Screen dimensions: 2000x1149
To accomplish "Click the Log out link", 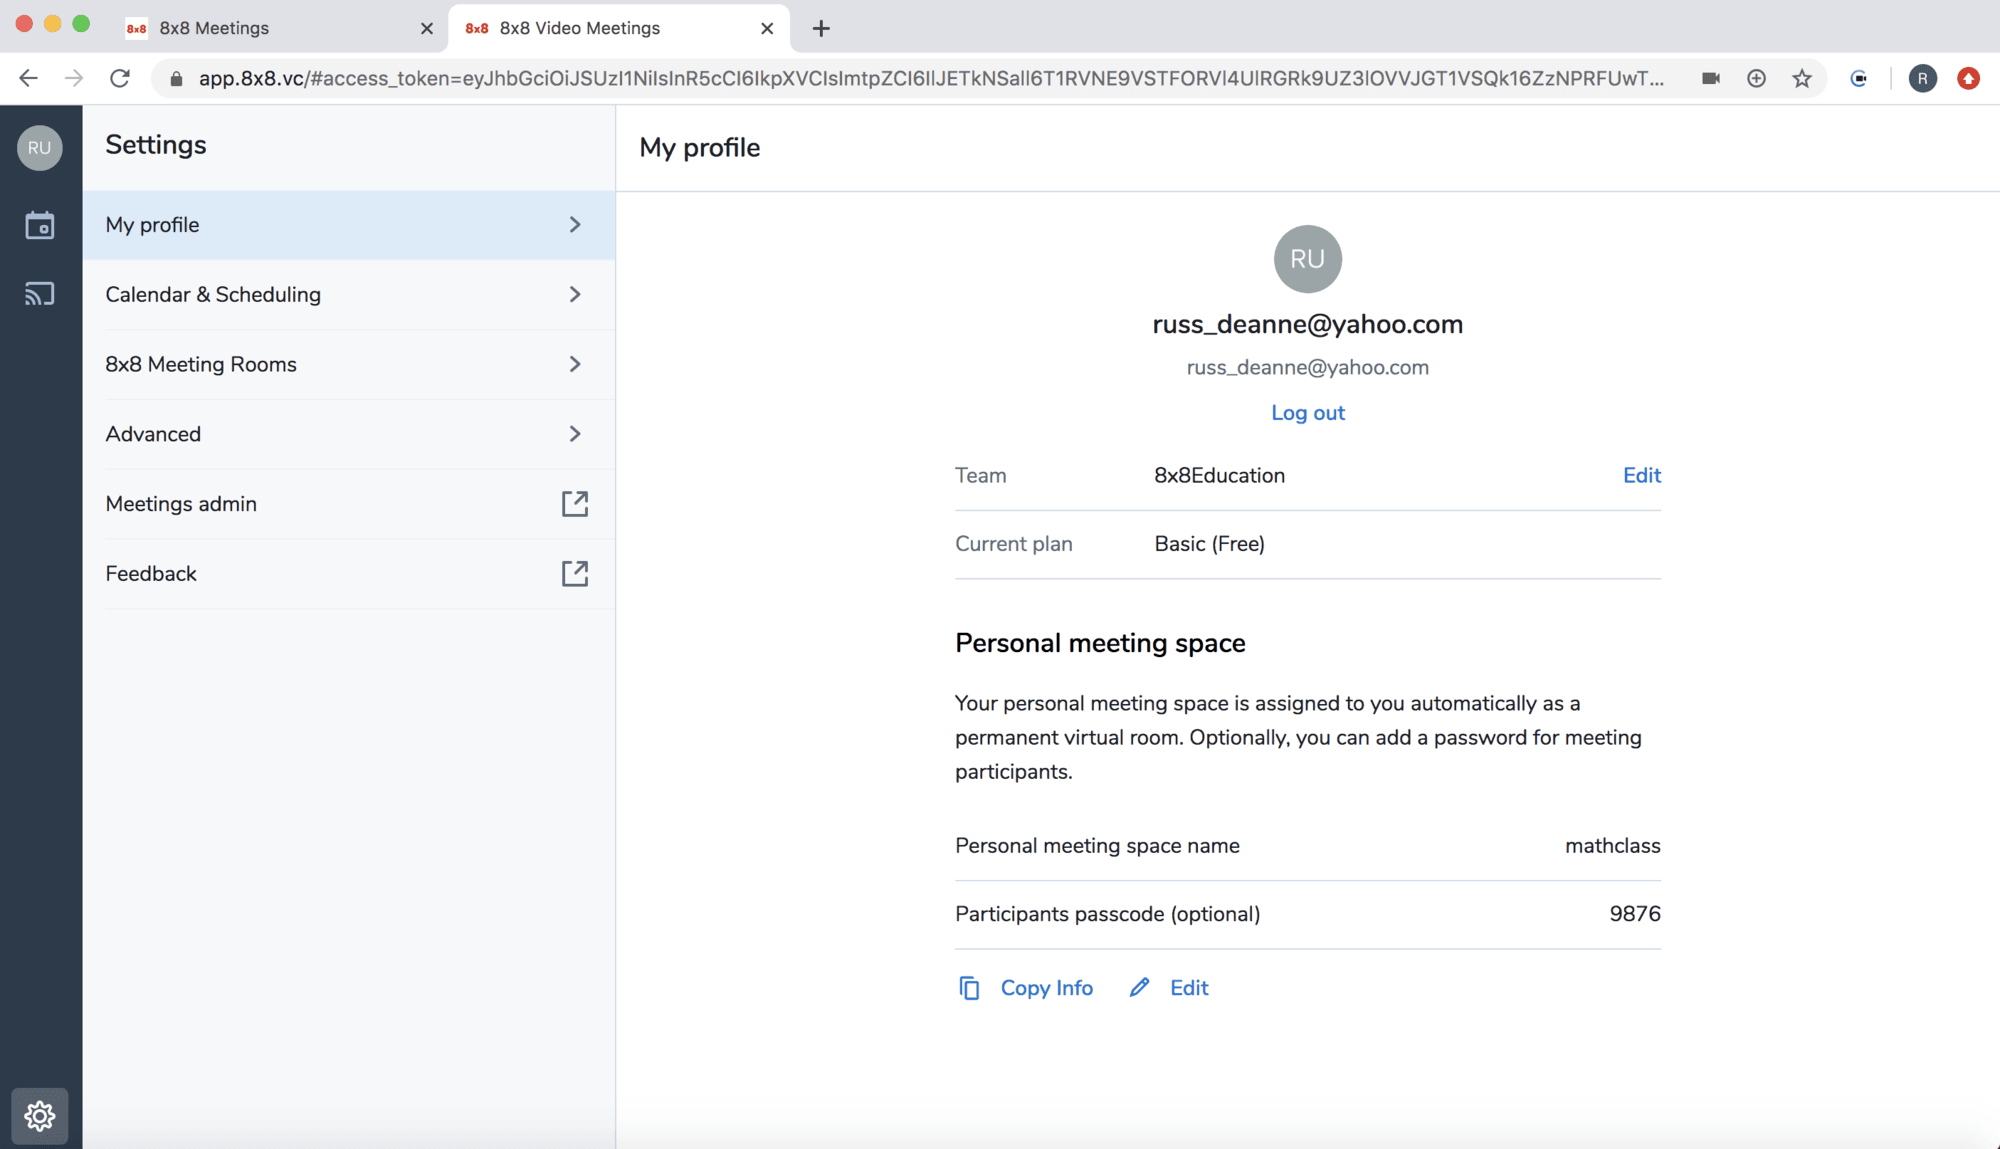I will point(1307,413).
